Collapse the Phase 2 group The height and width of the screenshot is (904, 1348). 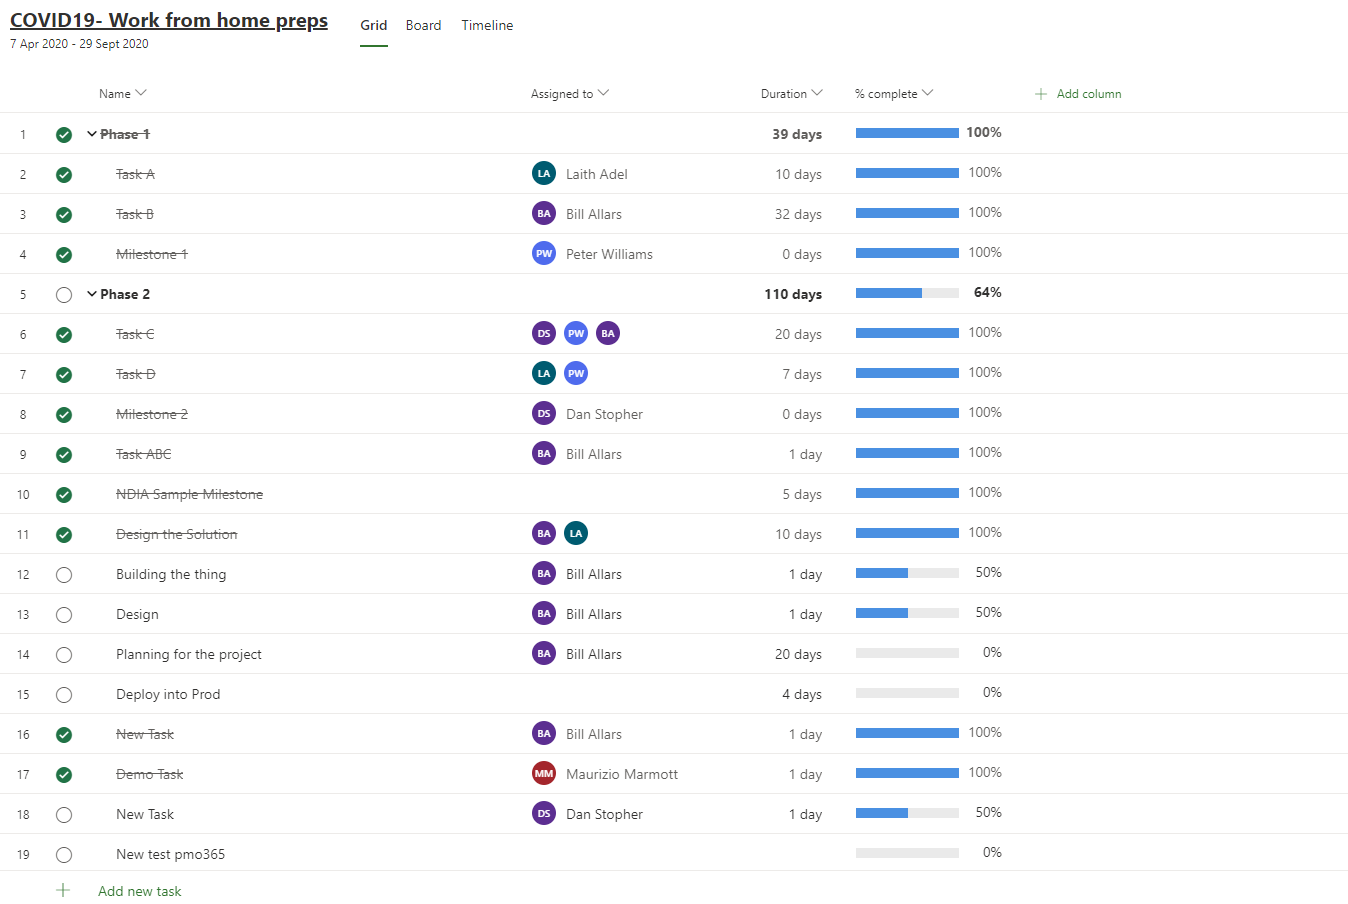pyautogui.click(x=92, y=294)
